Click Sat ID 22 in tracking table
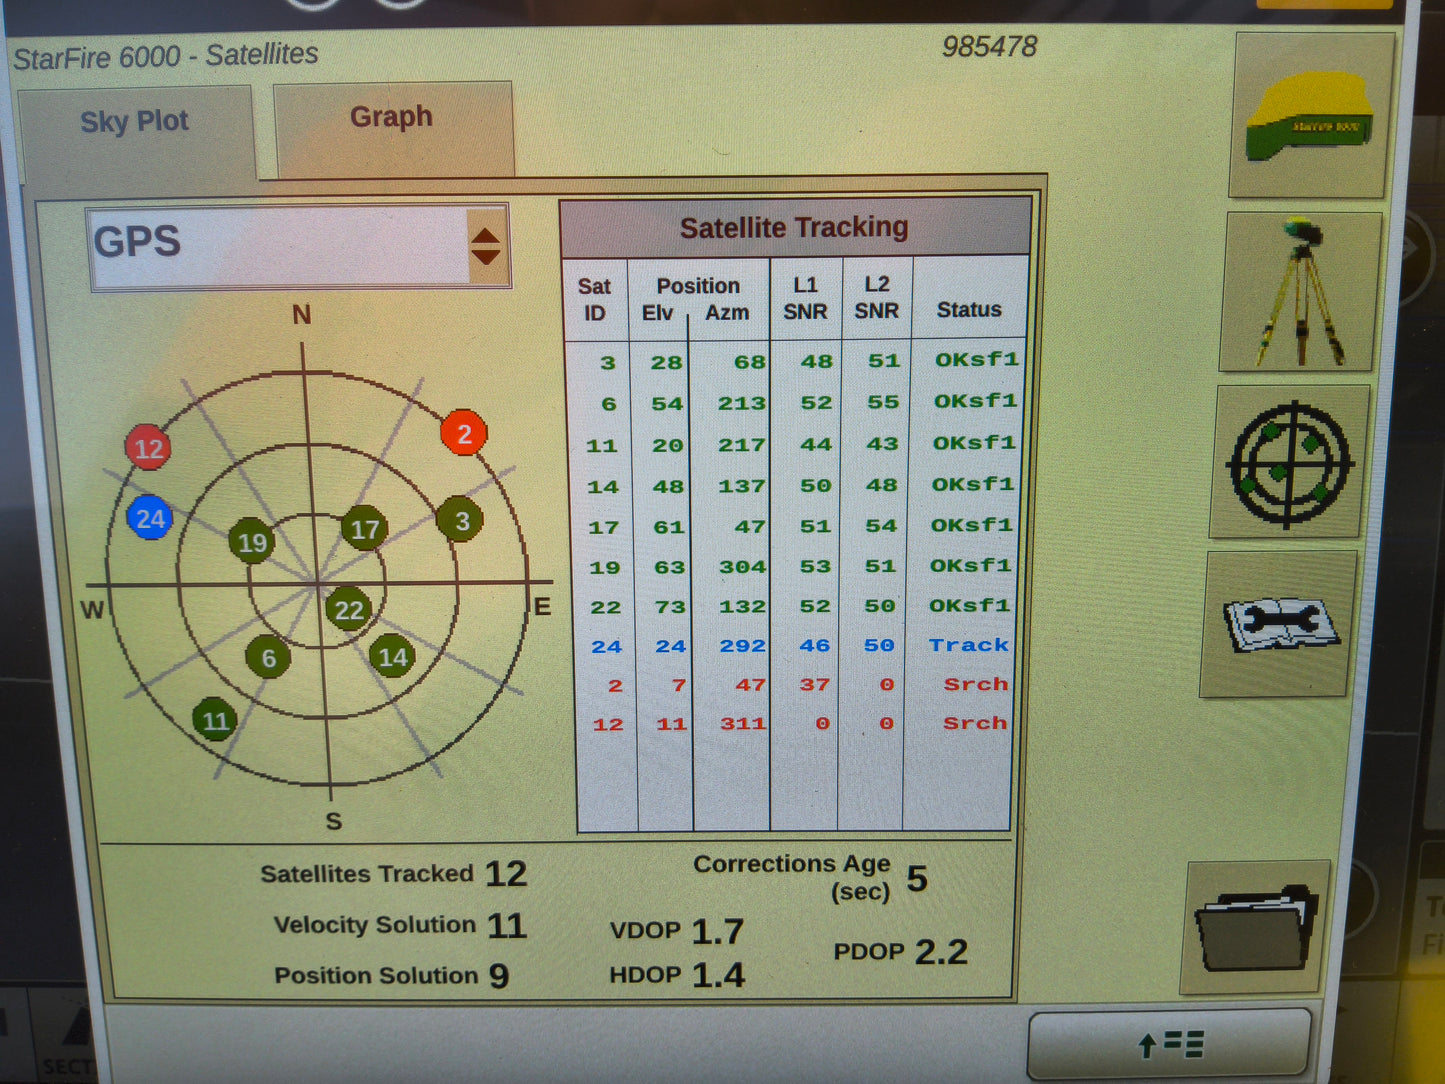Viewport: 1445px width, 1084px height. [x=606, y=607]
